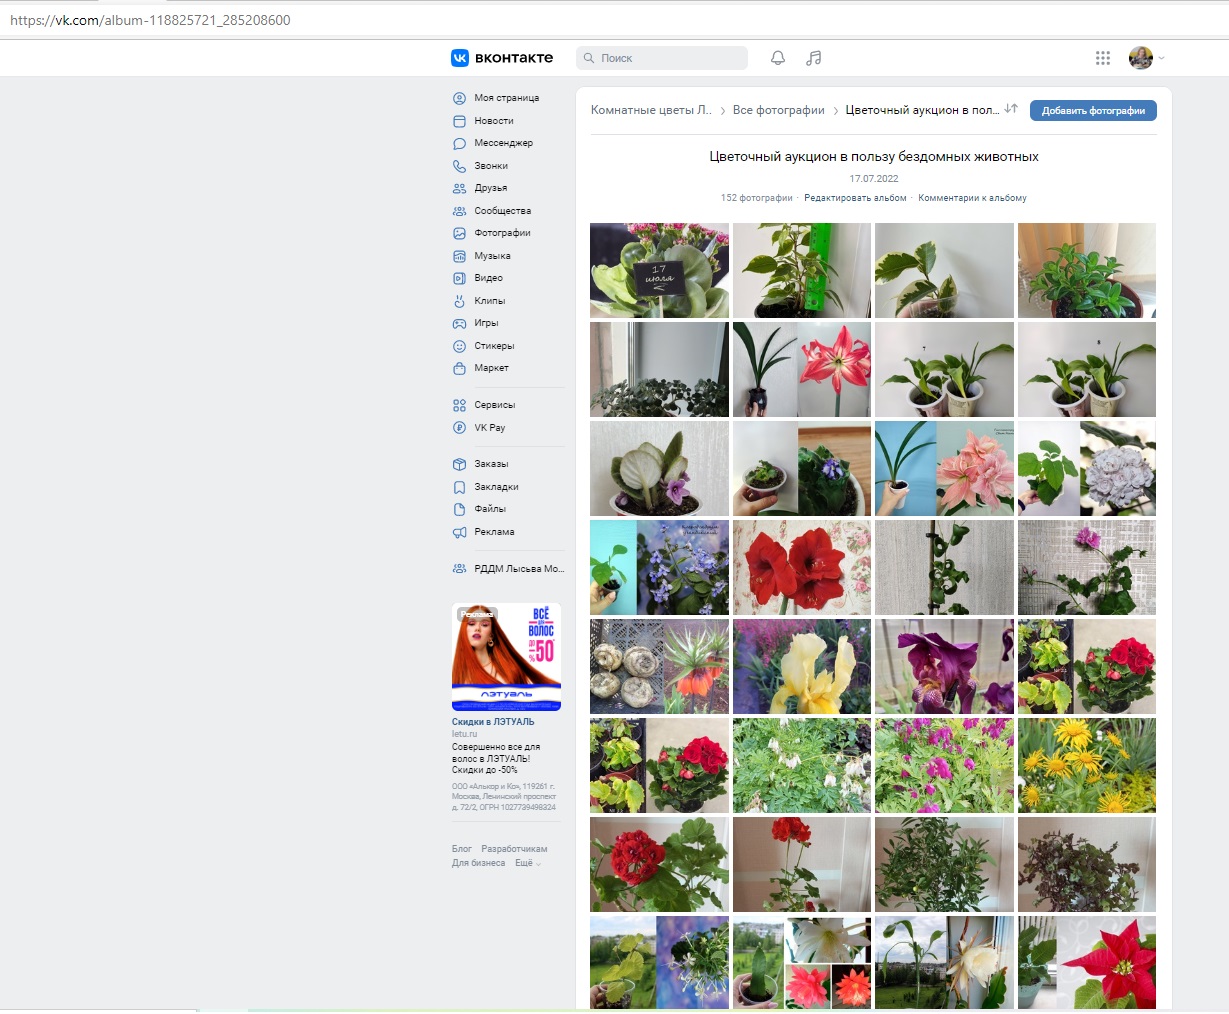1229x1014 pixels.
Task: Open Фотографии menu label
Action: pyautogui.click(x=503, y=233)
